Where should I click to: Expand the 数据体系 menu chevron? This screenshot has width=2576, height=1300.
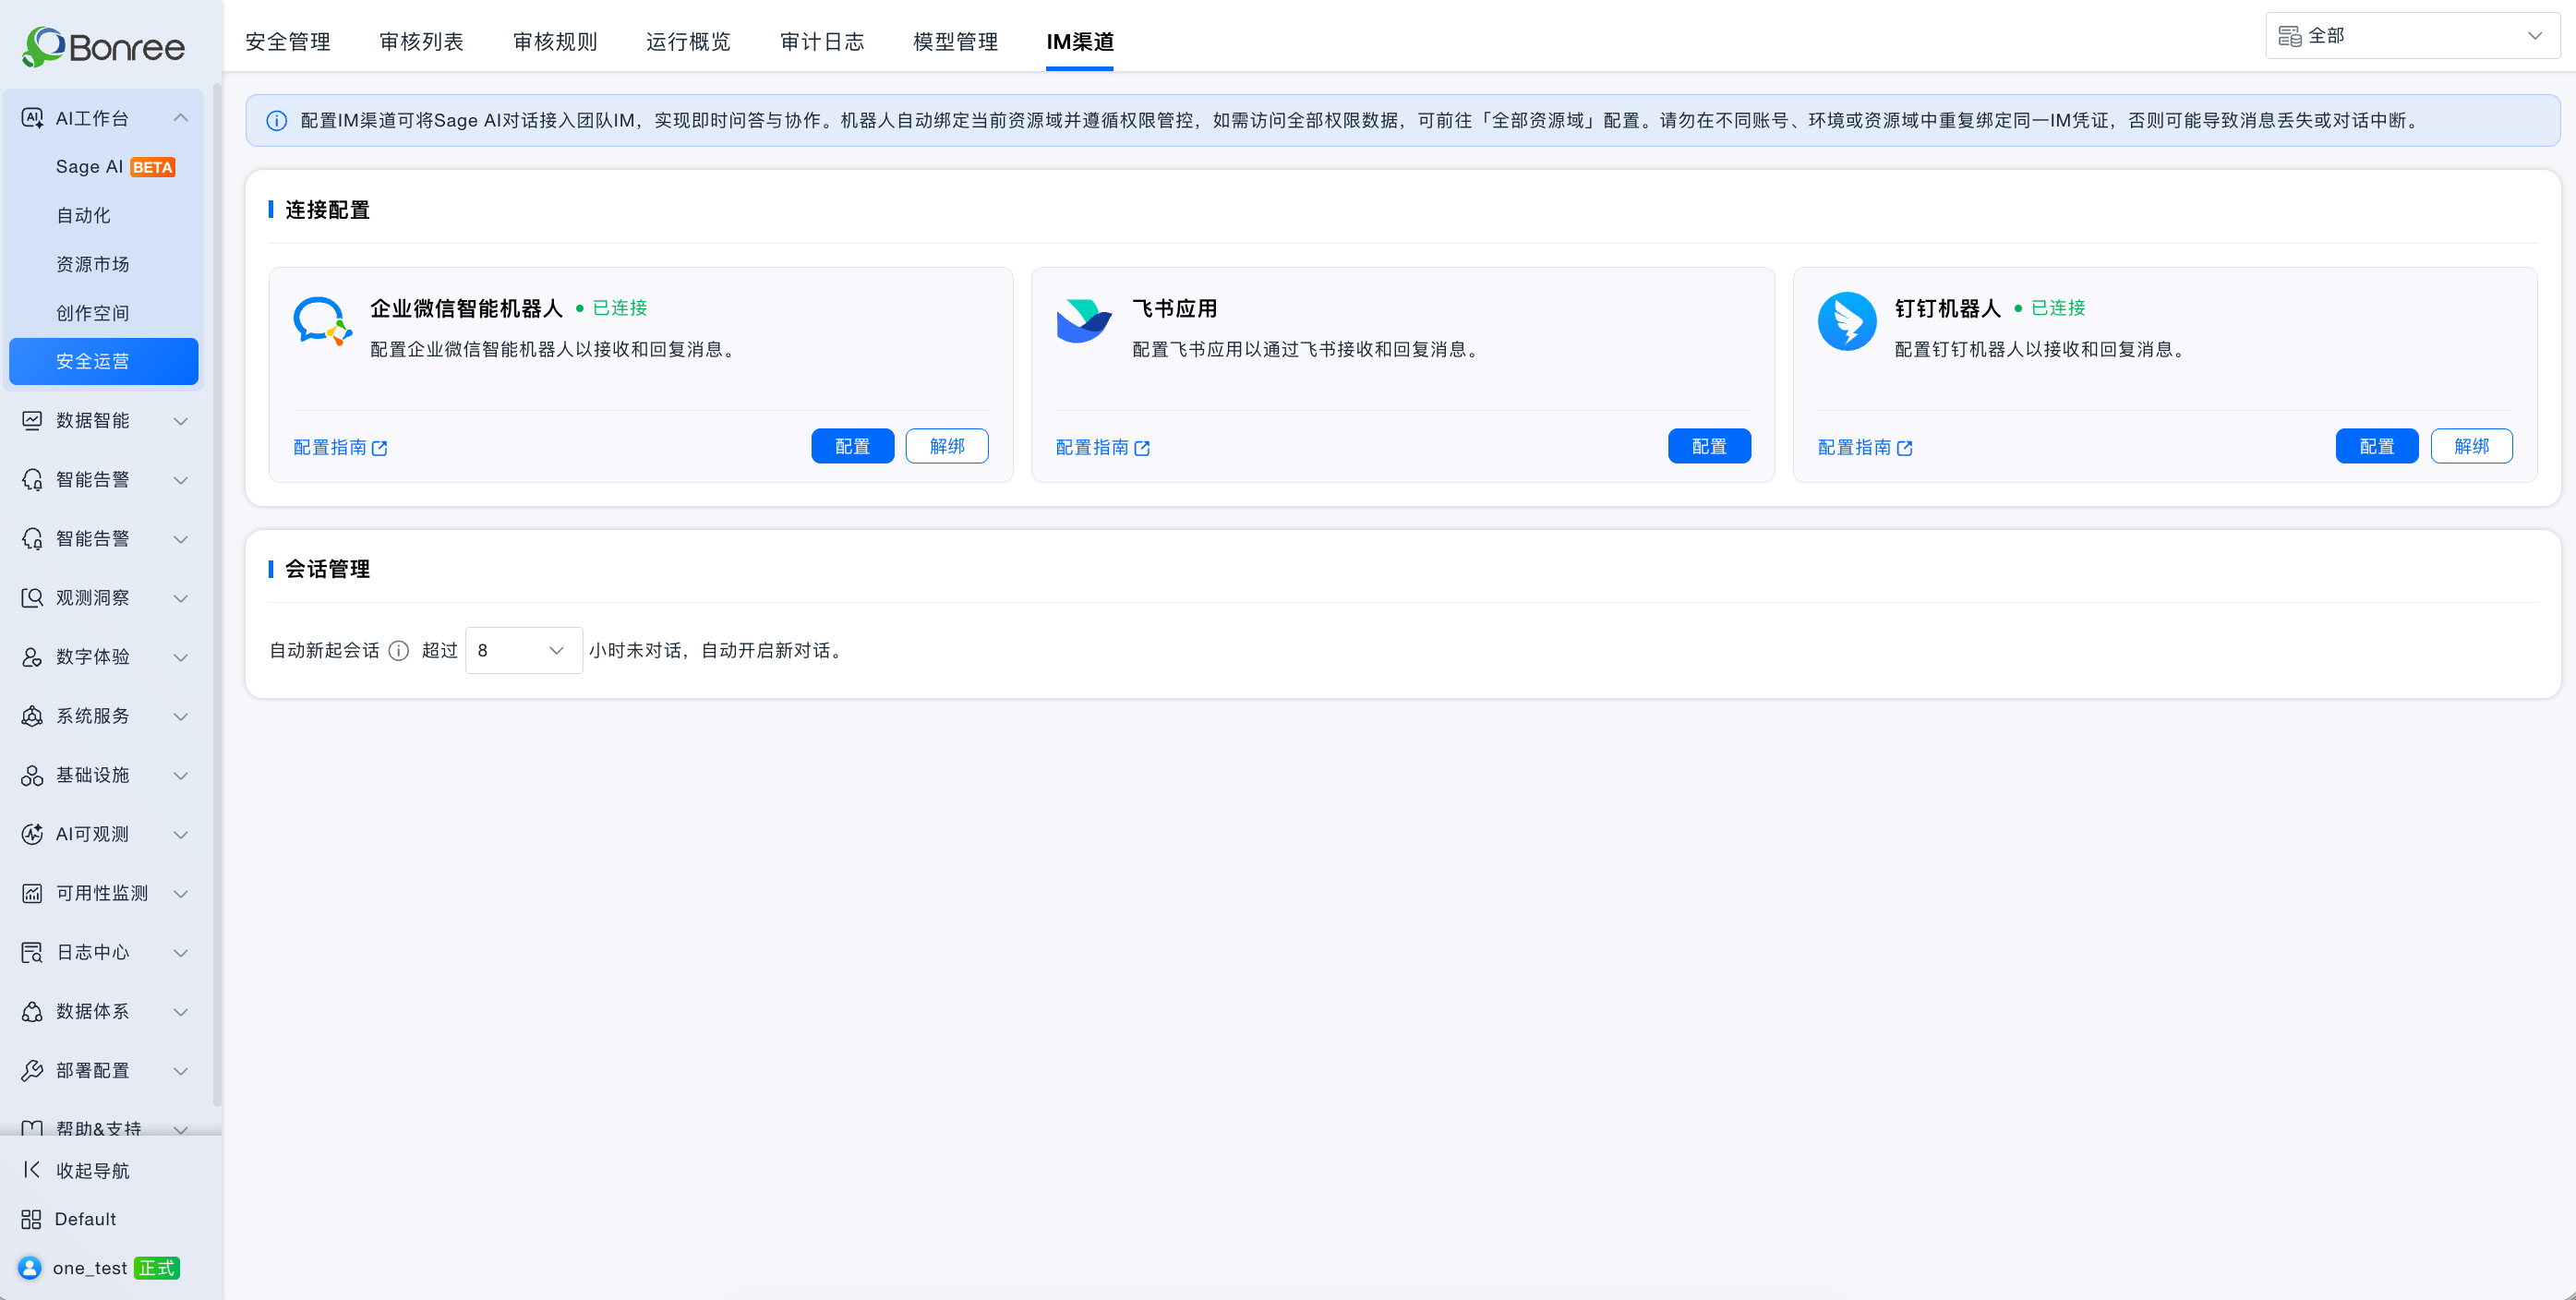(181, 1012)
